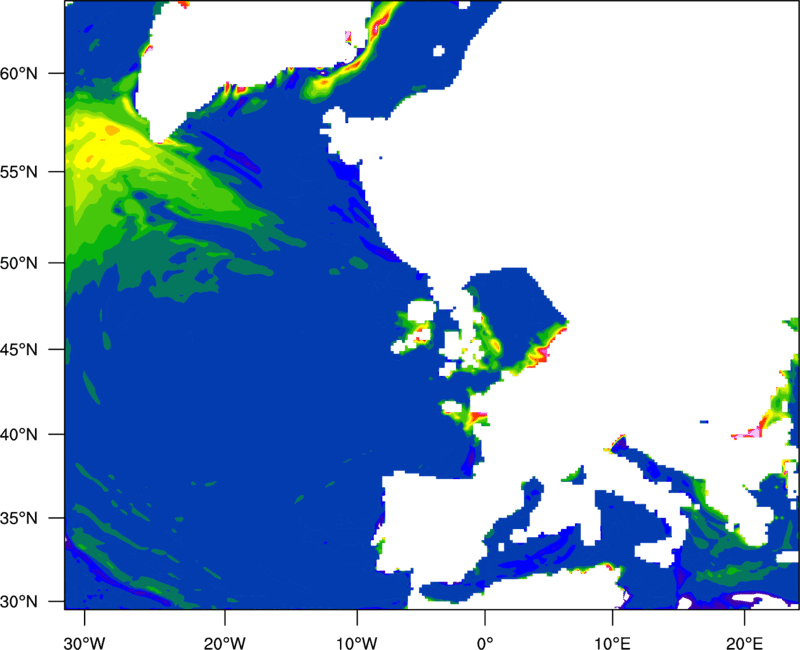Click the 20°E longitude label
The image size is (800, 650).
[x=744, y=643]
